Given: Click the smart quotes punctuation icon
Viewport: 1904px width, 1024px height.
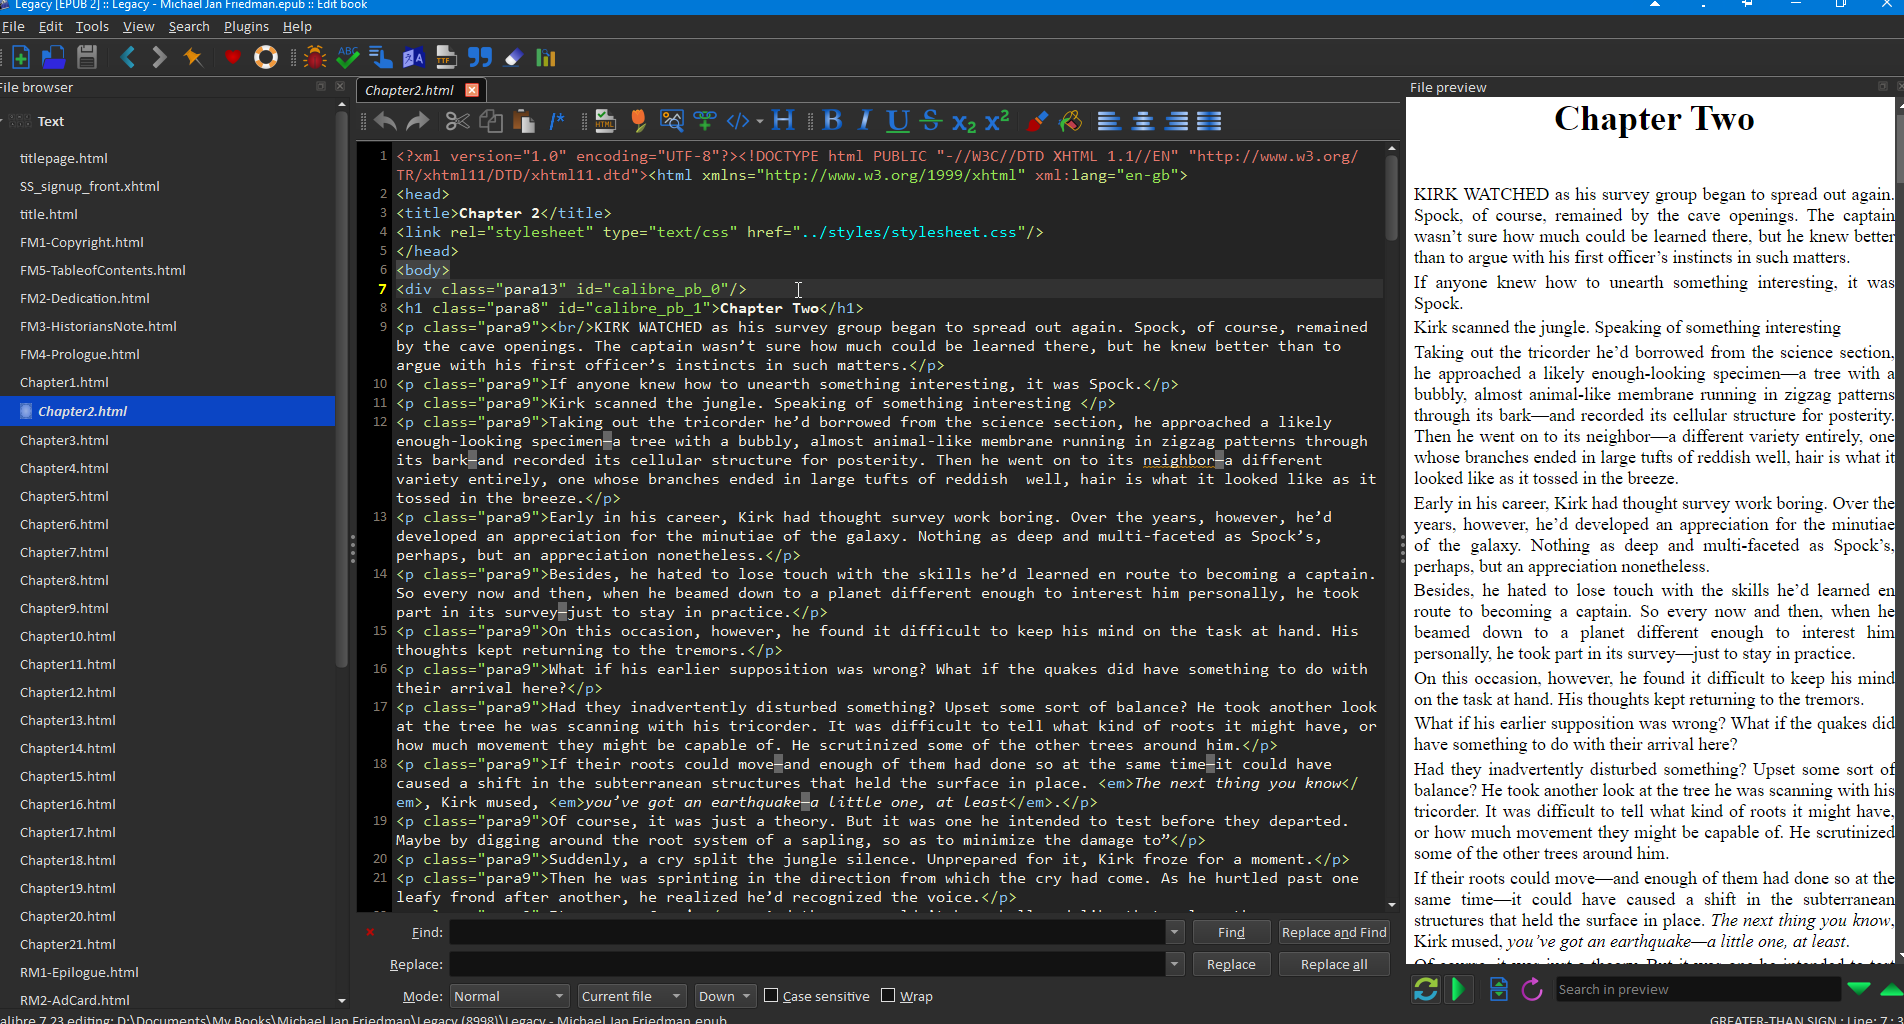Looking at the screenshot, I should (x=480, y=57).
